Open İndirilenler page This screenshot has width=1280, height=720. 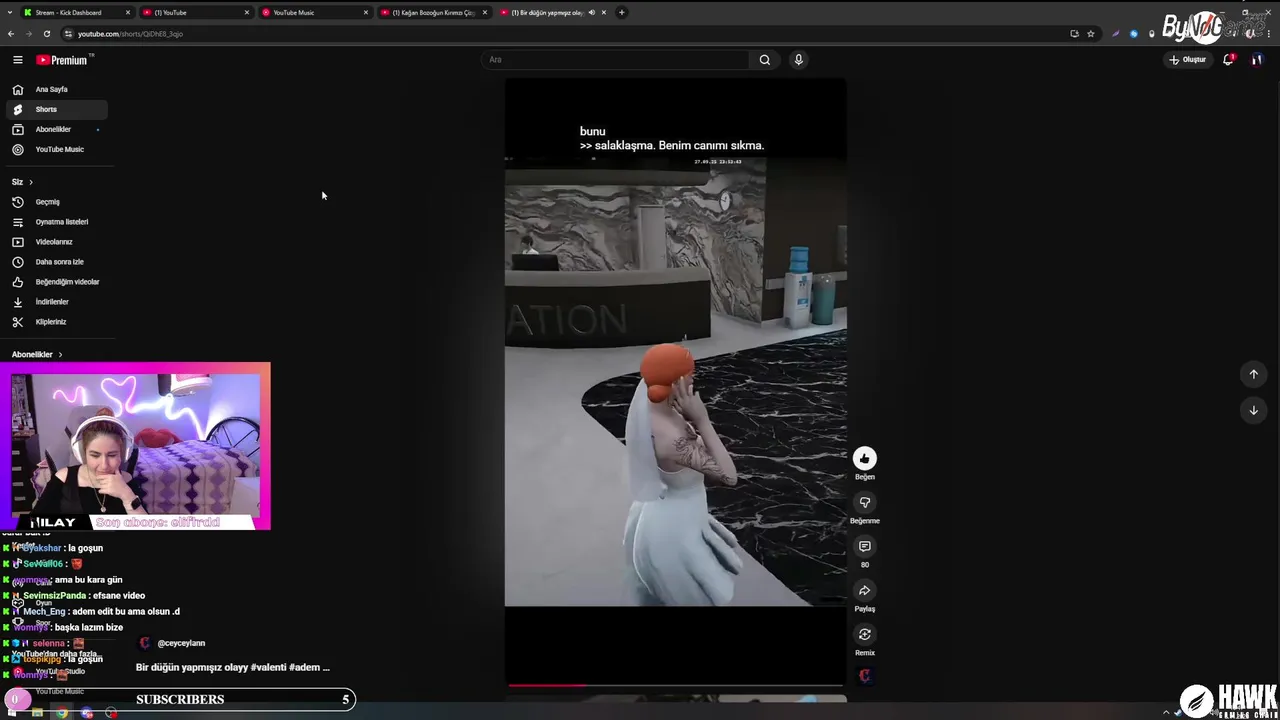56,302
